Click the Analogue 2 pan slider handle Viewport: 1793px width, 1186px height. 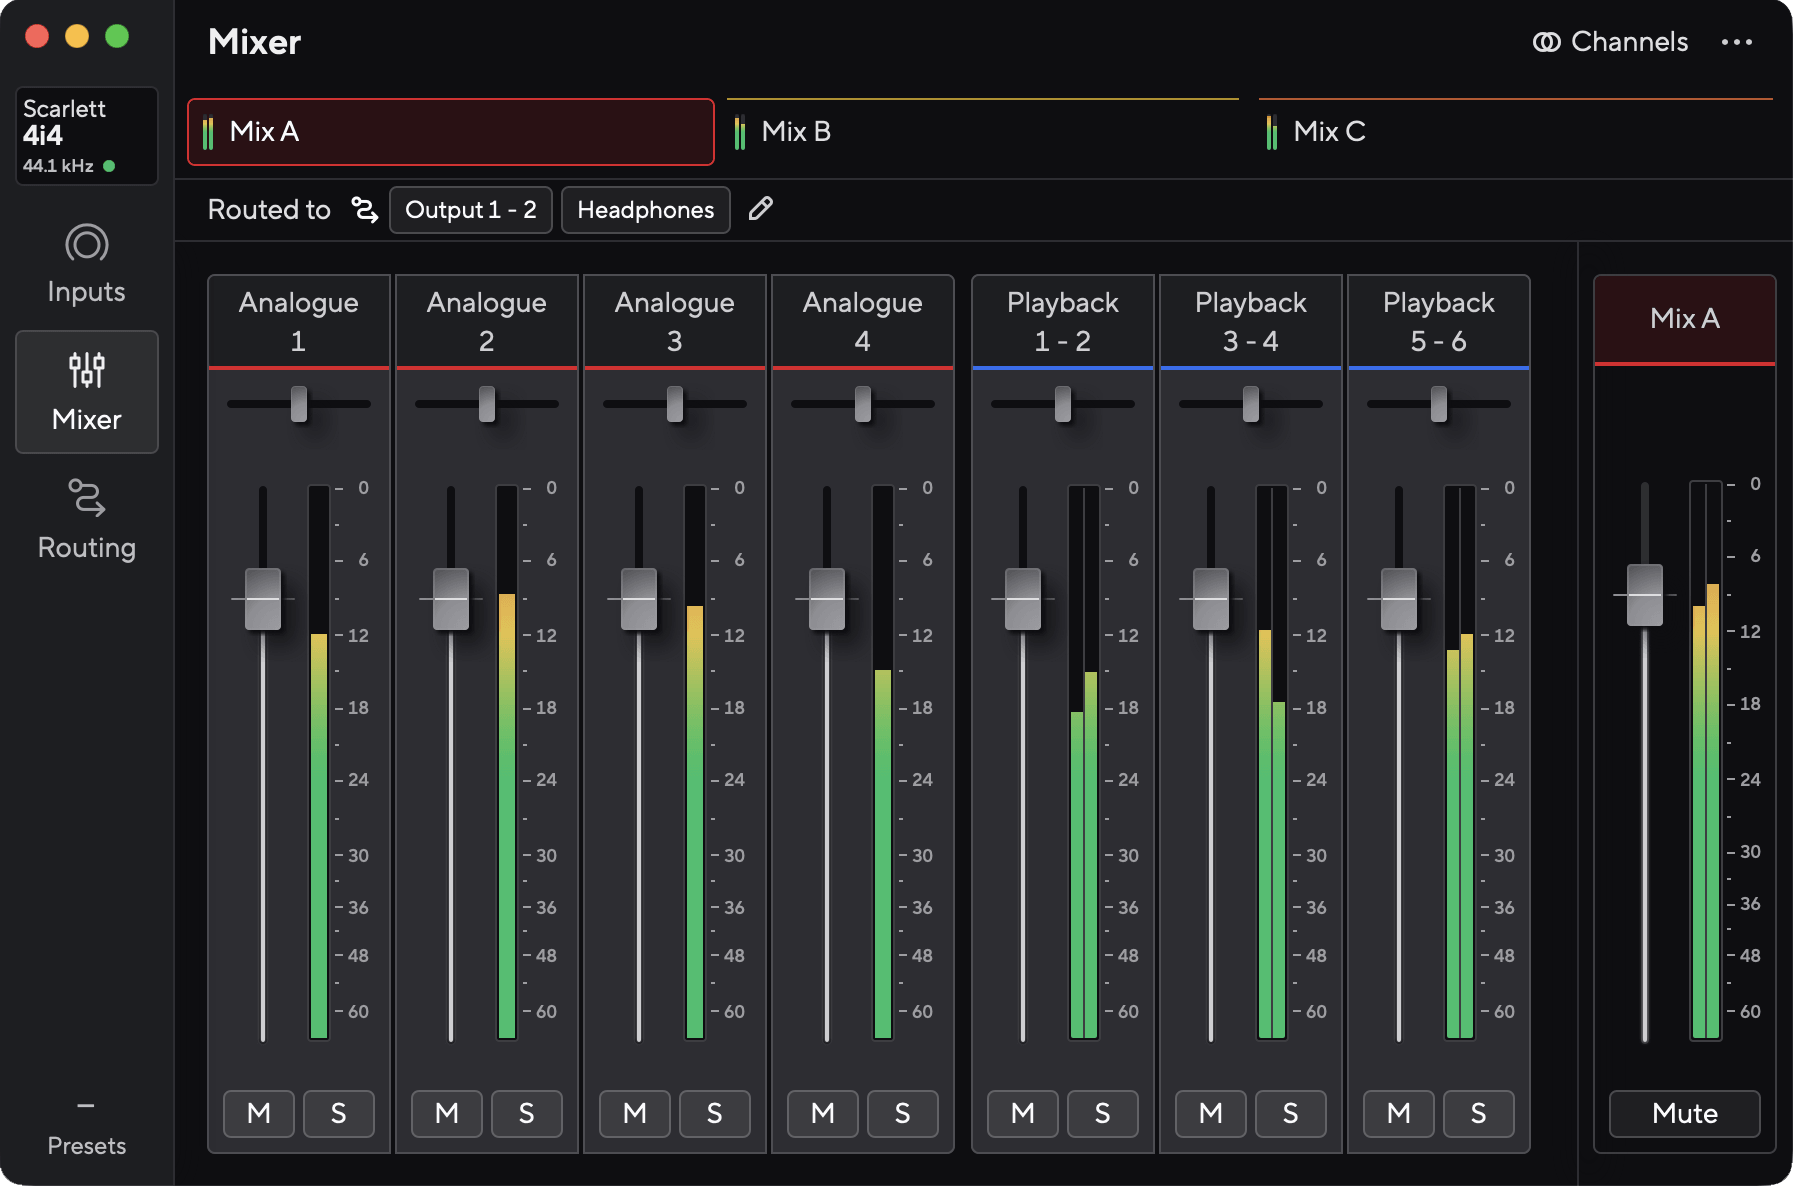pos(487,404)
